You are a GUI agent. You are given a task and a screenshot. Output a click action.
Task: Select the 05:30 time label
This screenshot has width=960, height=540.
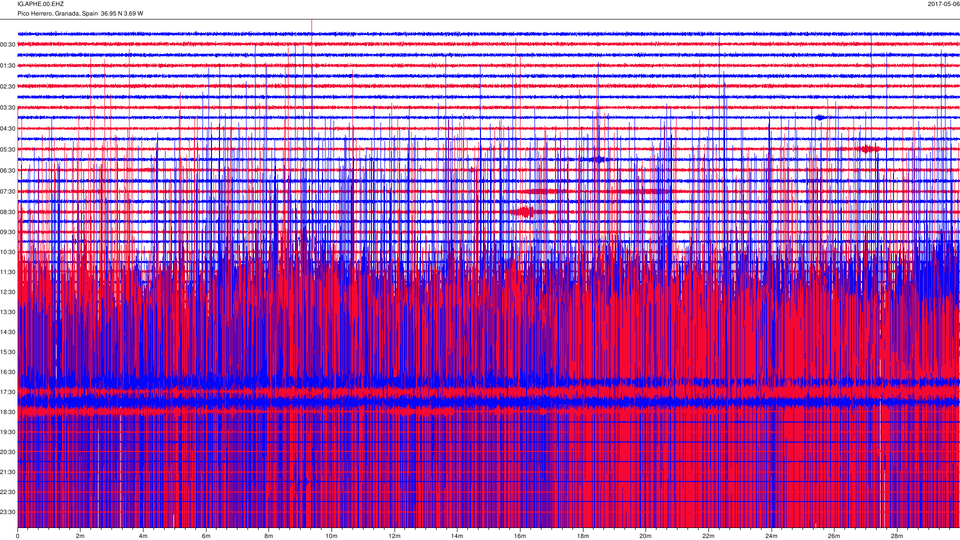point(8,150)
